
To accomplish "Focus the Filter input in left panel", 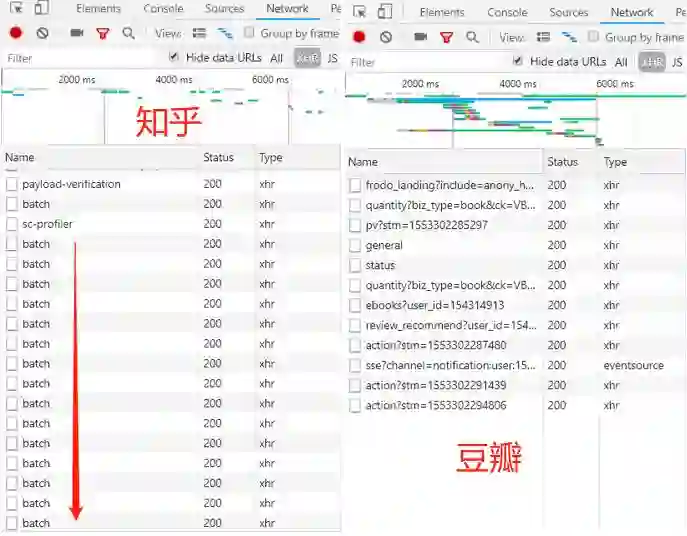I will 83,58.
